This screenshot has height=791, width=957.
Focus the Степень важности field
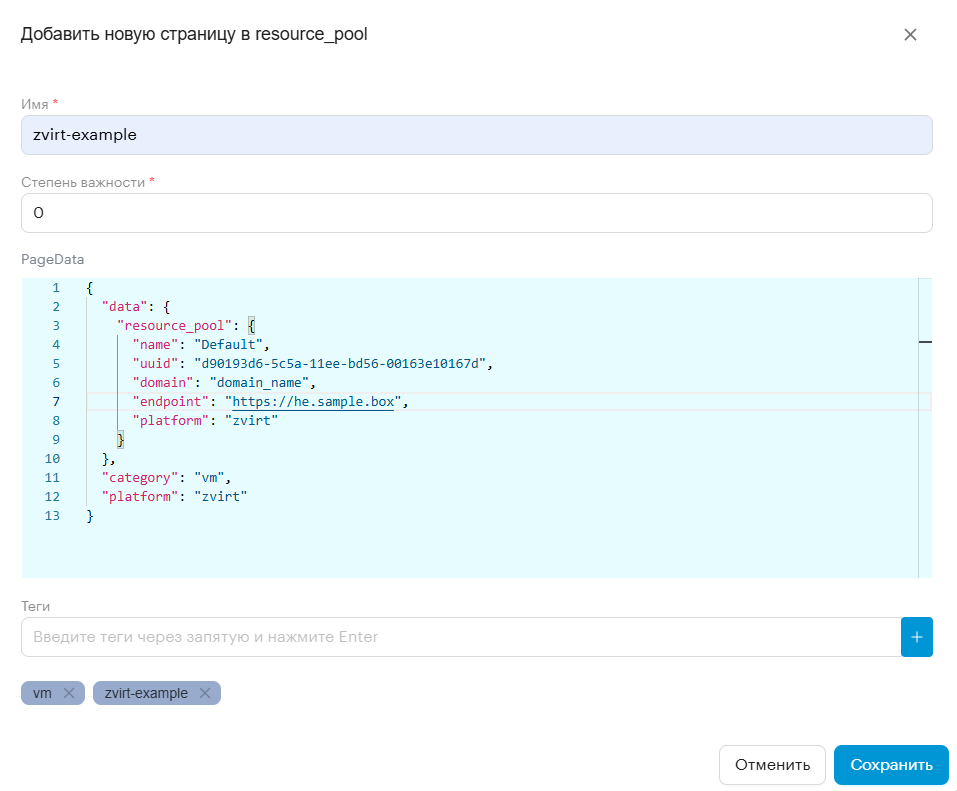477,213
